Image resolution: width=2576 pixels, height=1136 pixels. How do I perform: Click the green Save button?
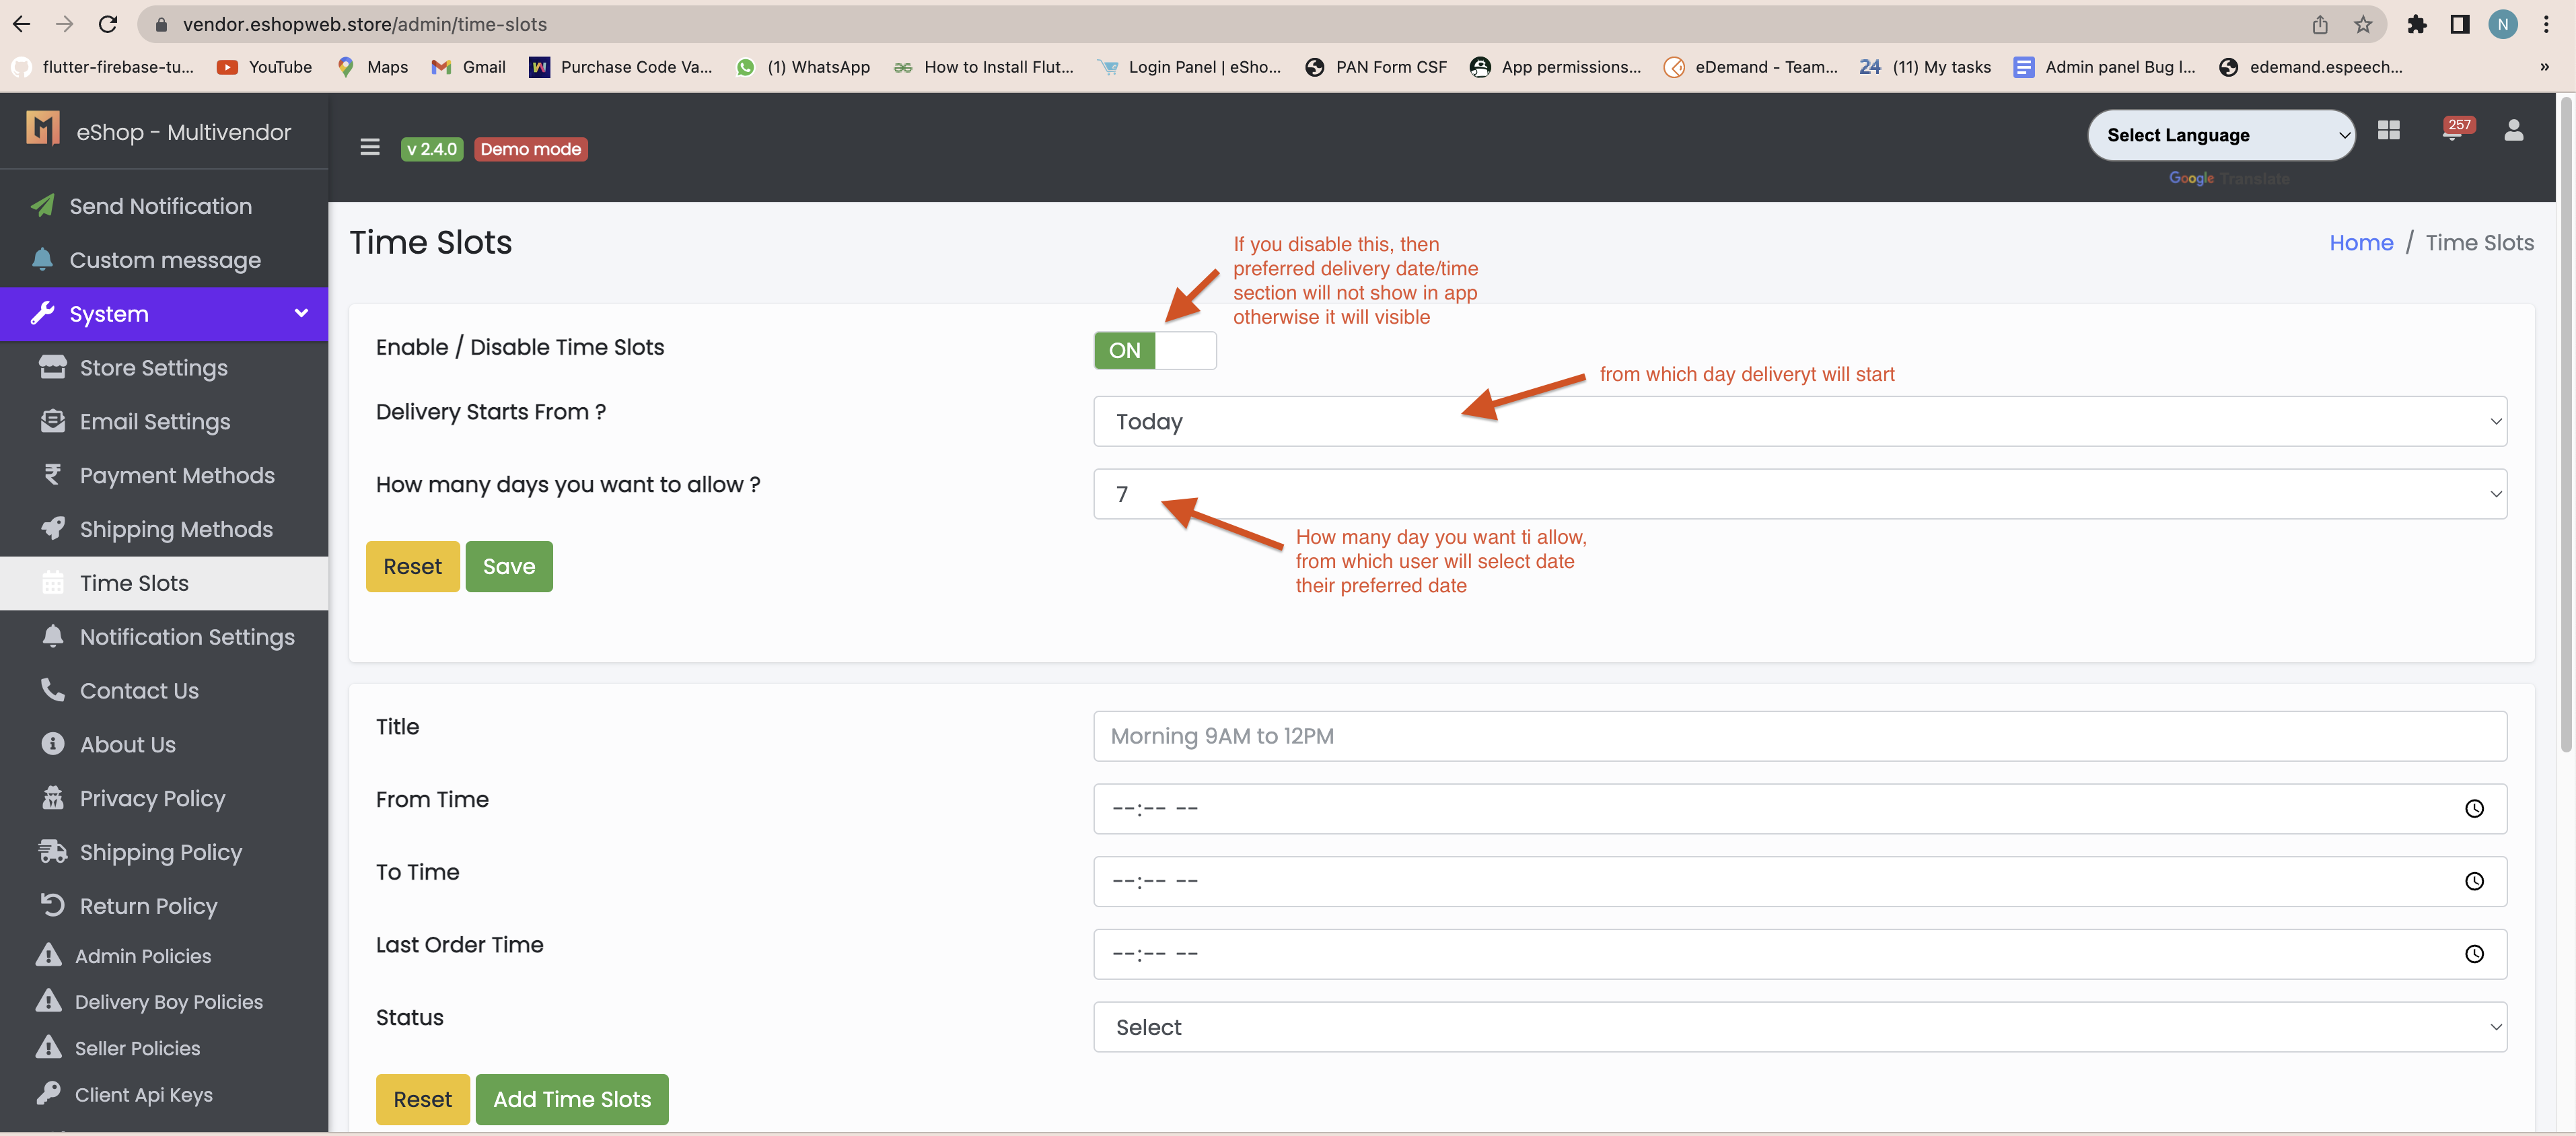[x=508, y=566]
